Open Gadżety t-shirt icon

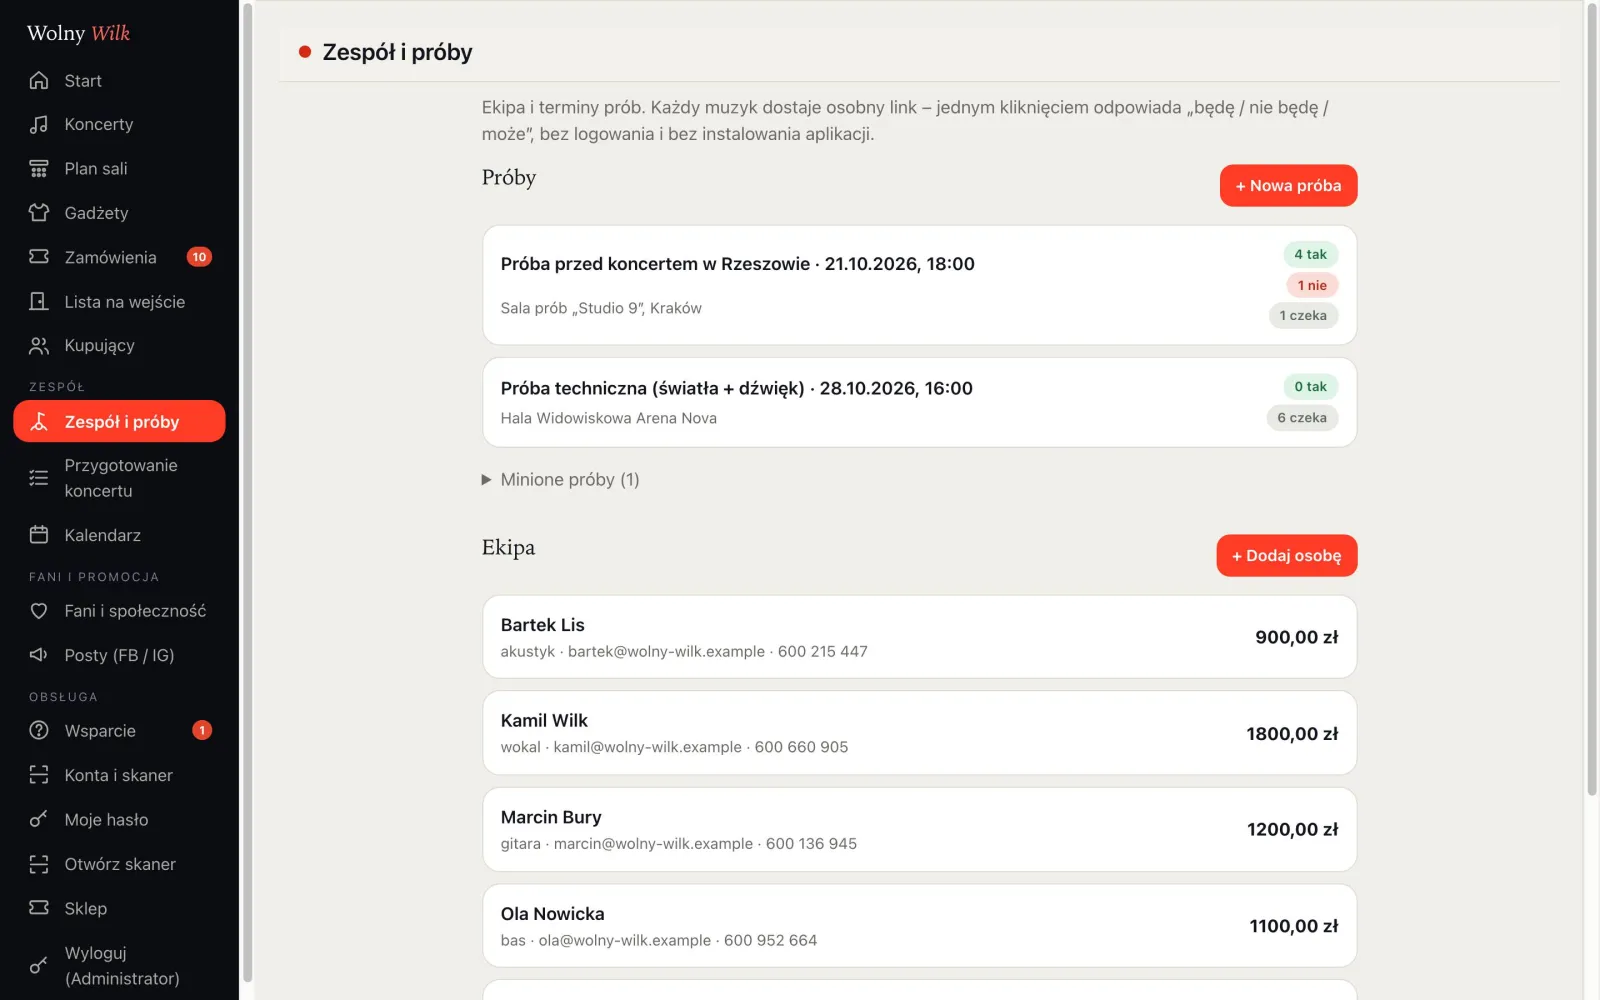coord(39,212)
